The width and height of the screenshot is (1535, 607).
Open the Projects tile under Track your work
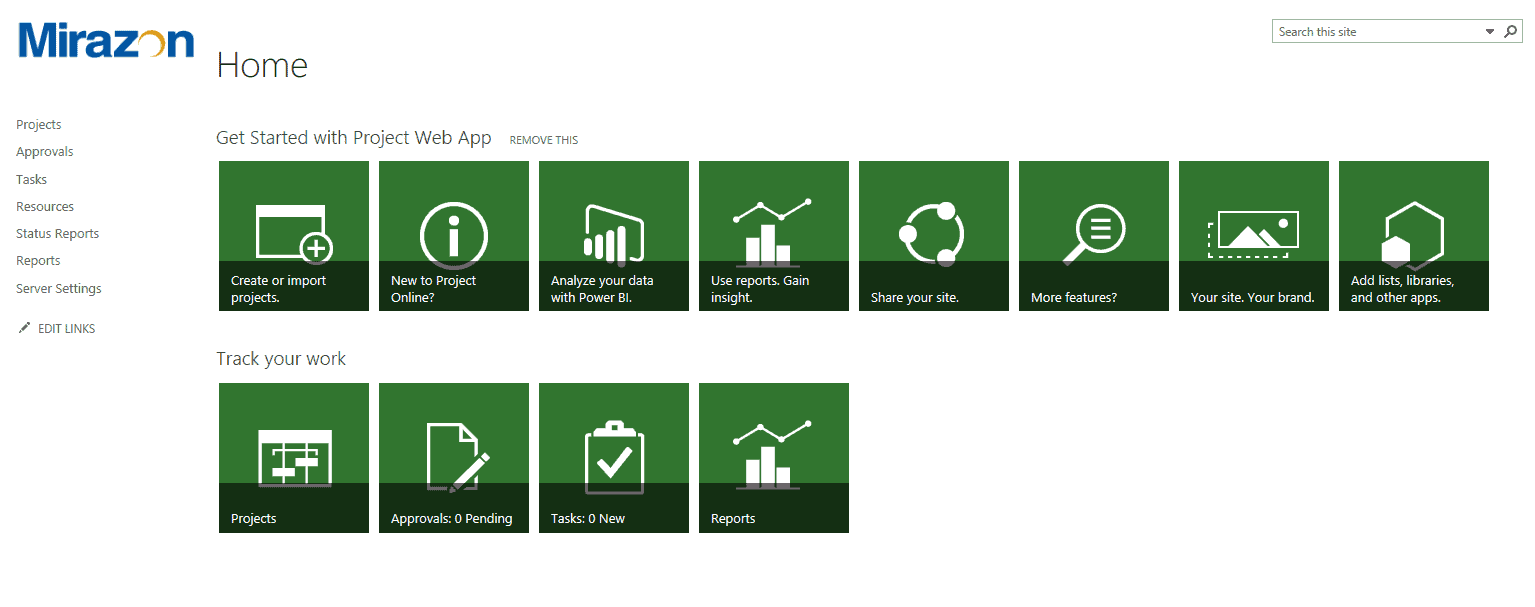pos(294,458)
